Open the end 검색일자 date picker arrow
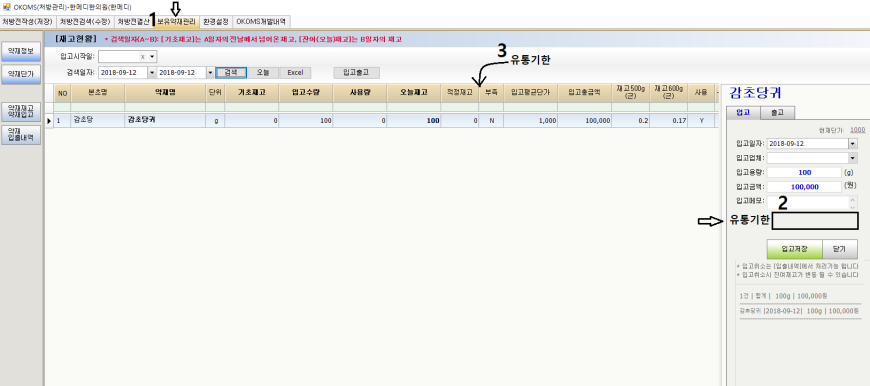 click(x=210, y=73)
